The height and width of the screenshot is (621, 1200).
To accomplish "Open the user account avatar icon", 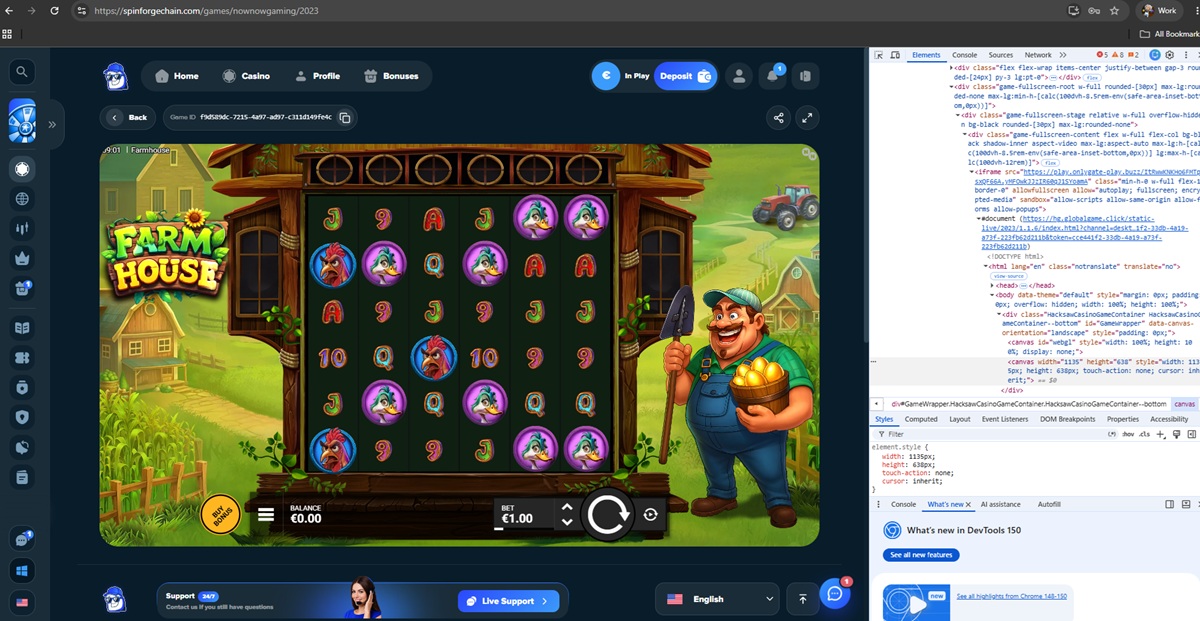I will (739, 76).
